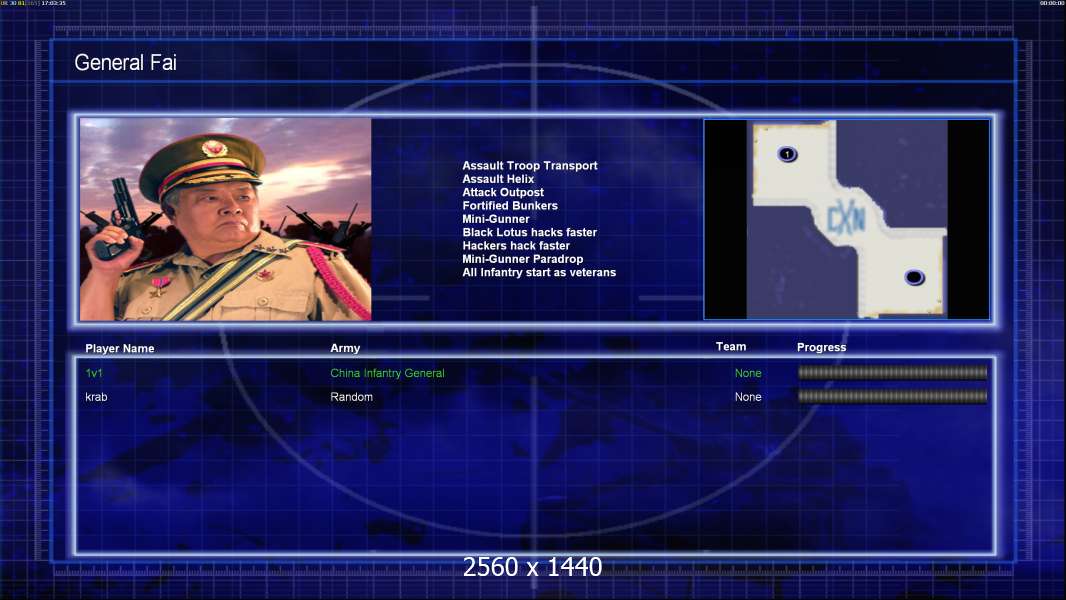This screenshot has height=600, width=1066.
Task: Click Mini-Gunner Paradrop in ability list
Action: 522,259
